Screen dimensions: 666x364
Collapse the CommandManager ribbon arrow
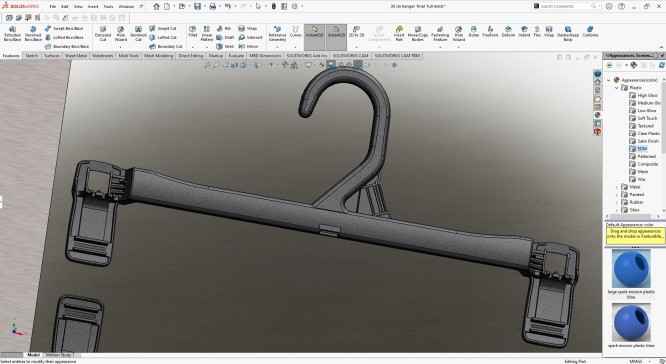(x=662, y=47)
